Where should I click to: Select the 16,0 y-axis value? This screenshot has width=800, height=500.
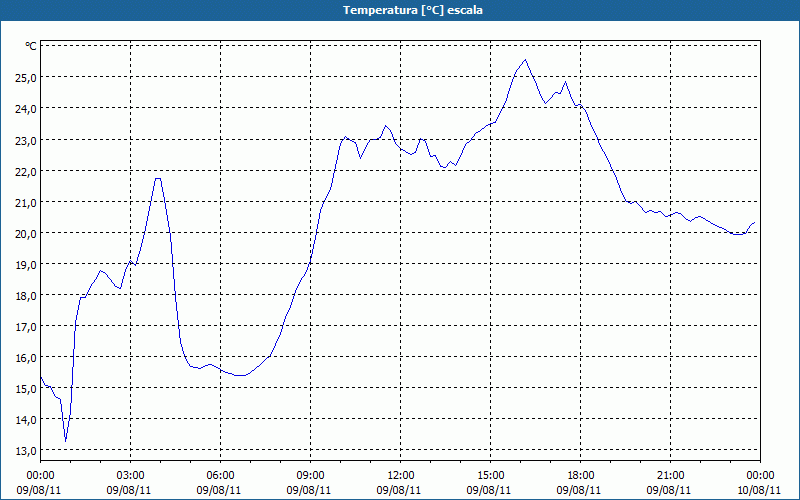click(x=26, y=358)
